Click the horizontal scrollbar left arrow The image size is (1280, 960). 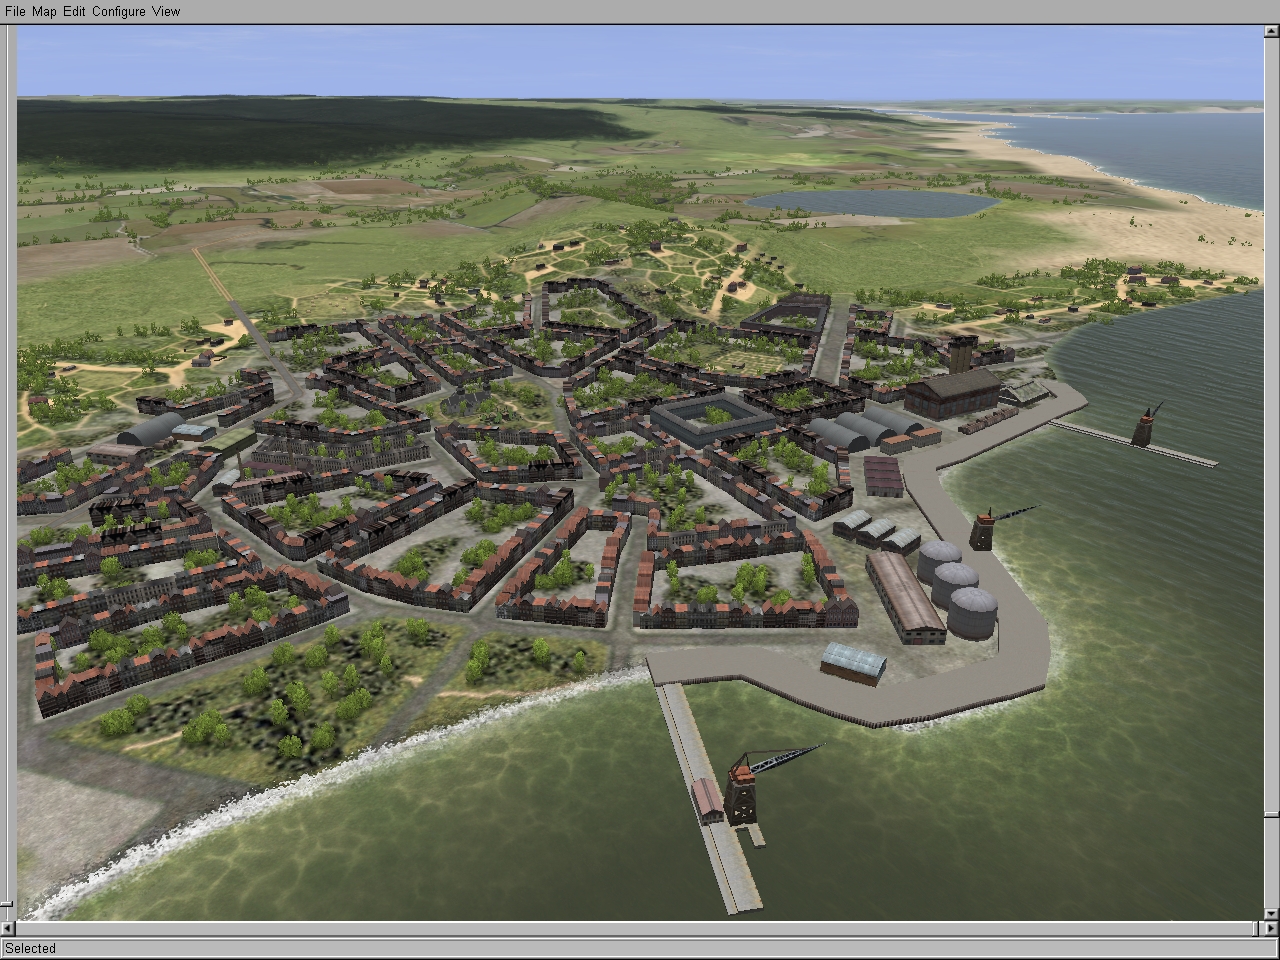point(8,929)
